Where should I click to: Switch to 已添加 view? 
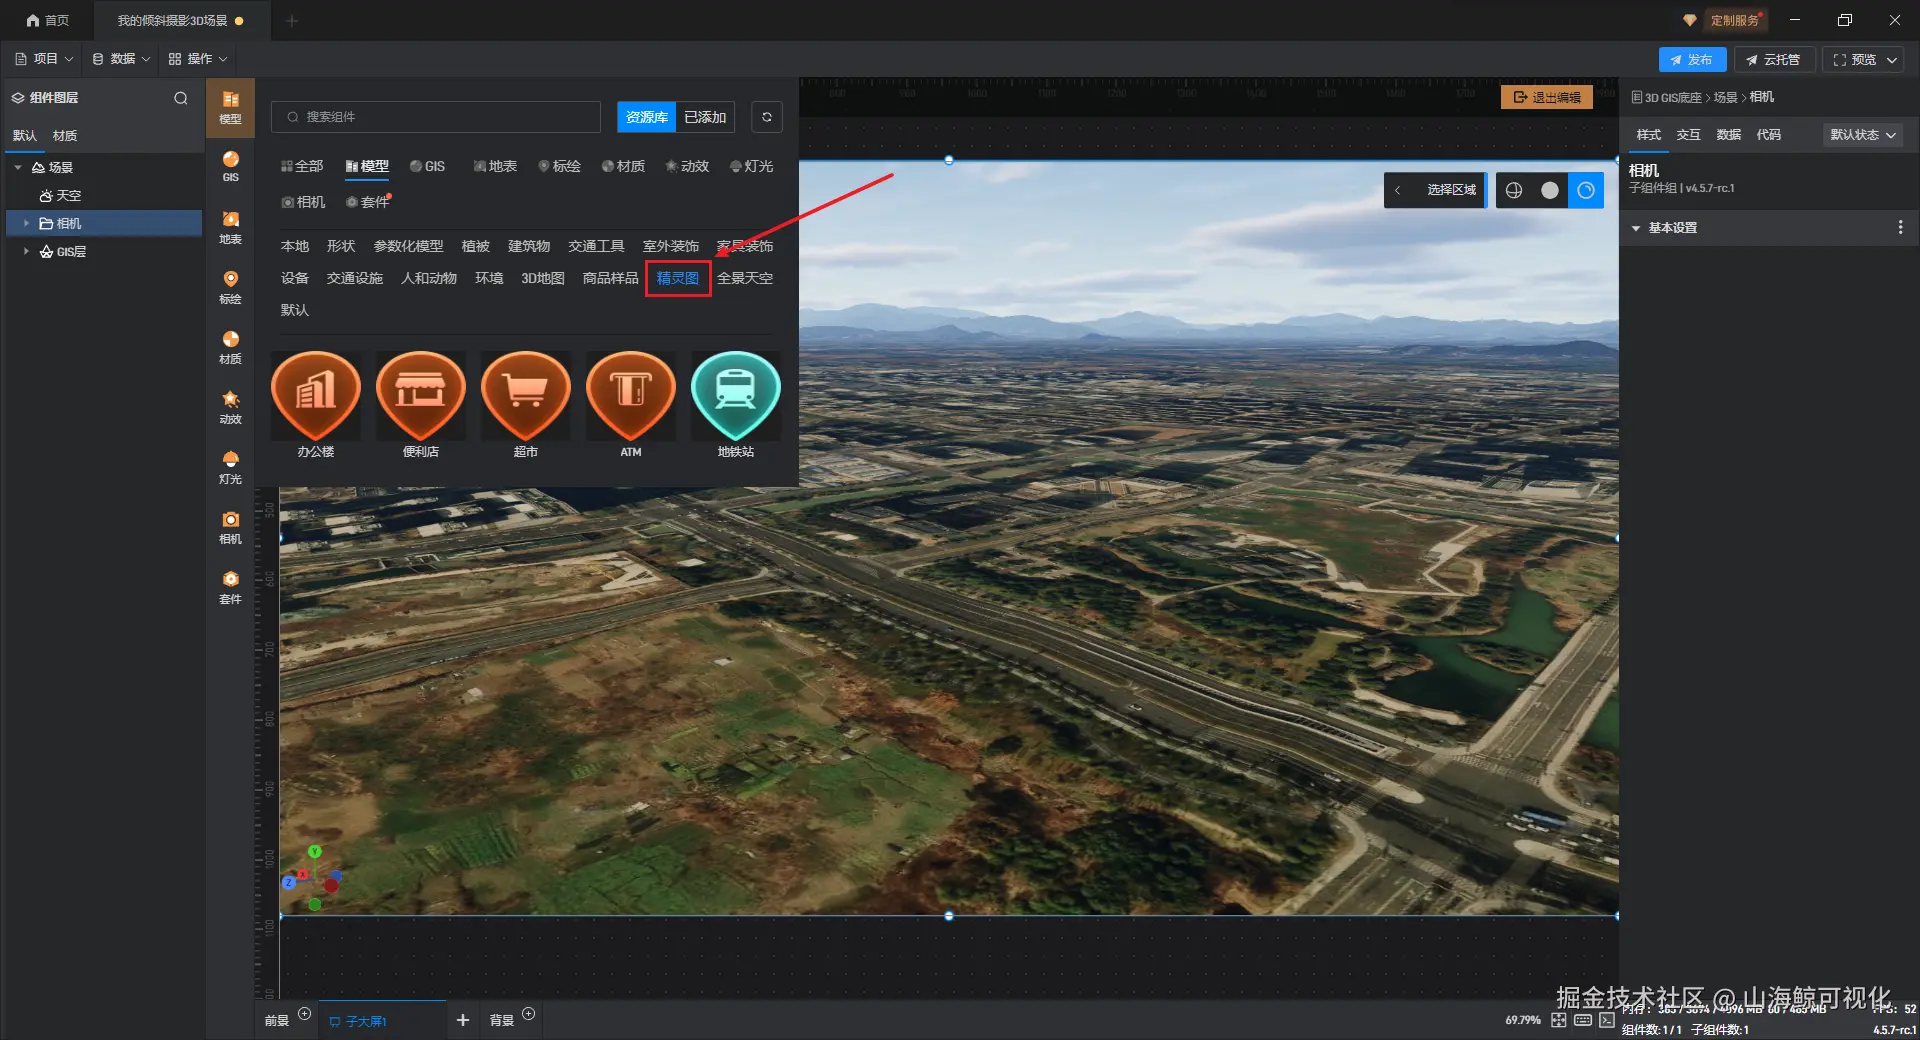pos(705,117)
